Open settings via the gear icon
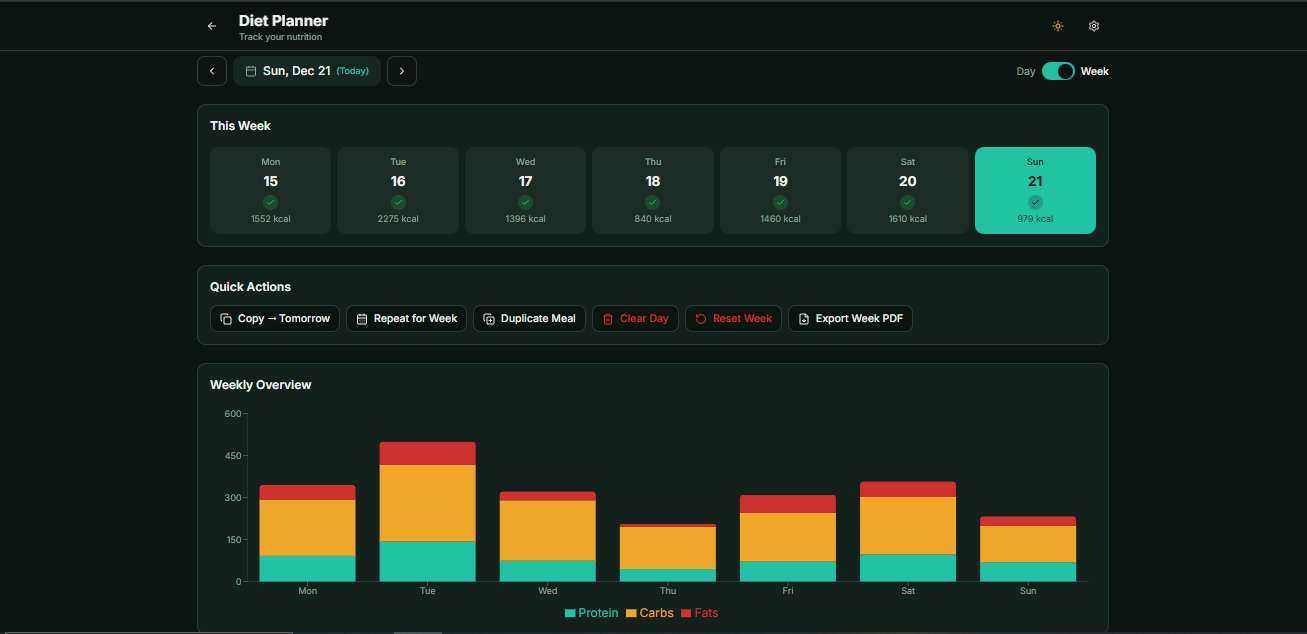Viewport: 1307px width, 634px height. 1094,26
